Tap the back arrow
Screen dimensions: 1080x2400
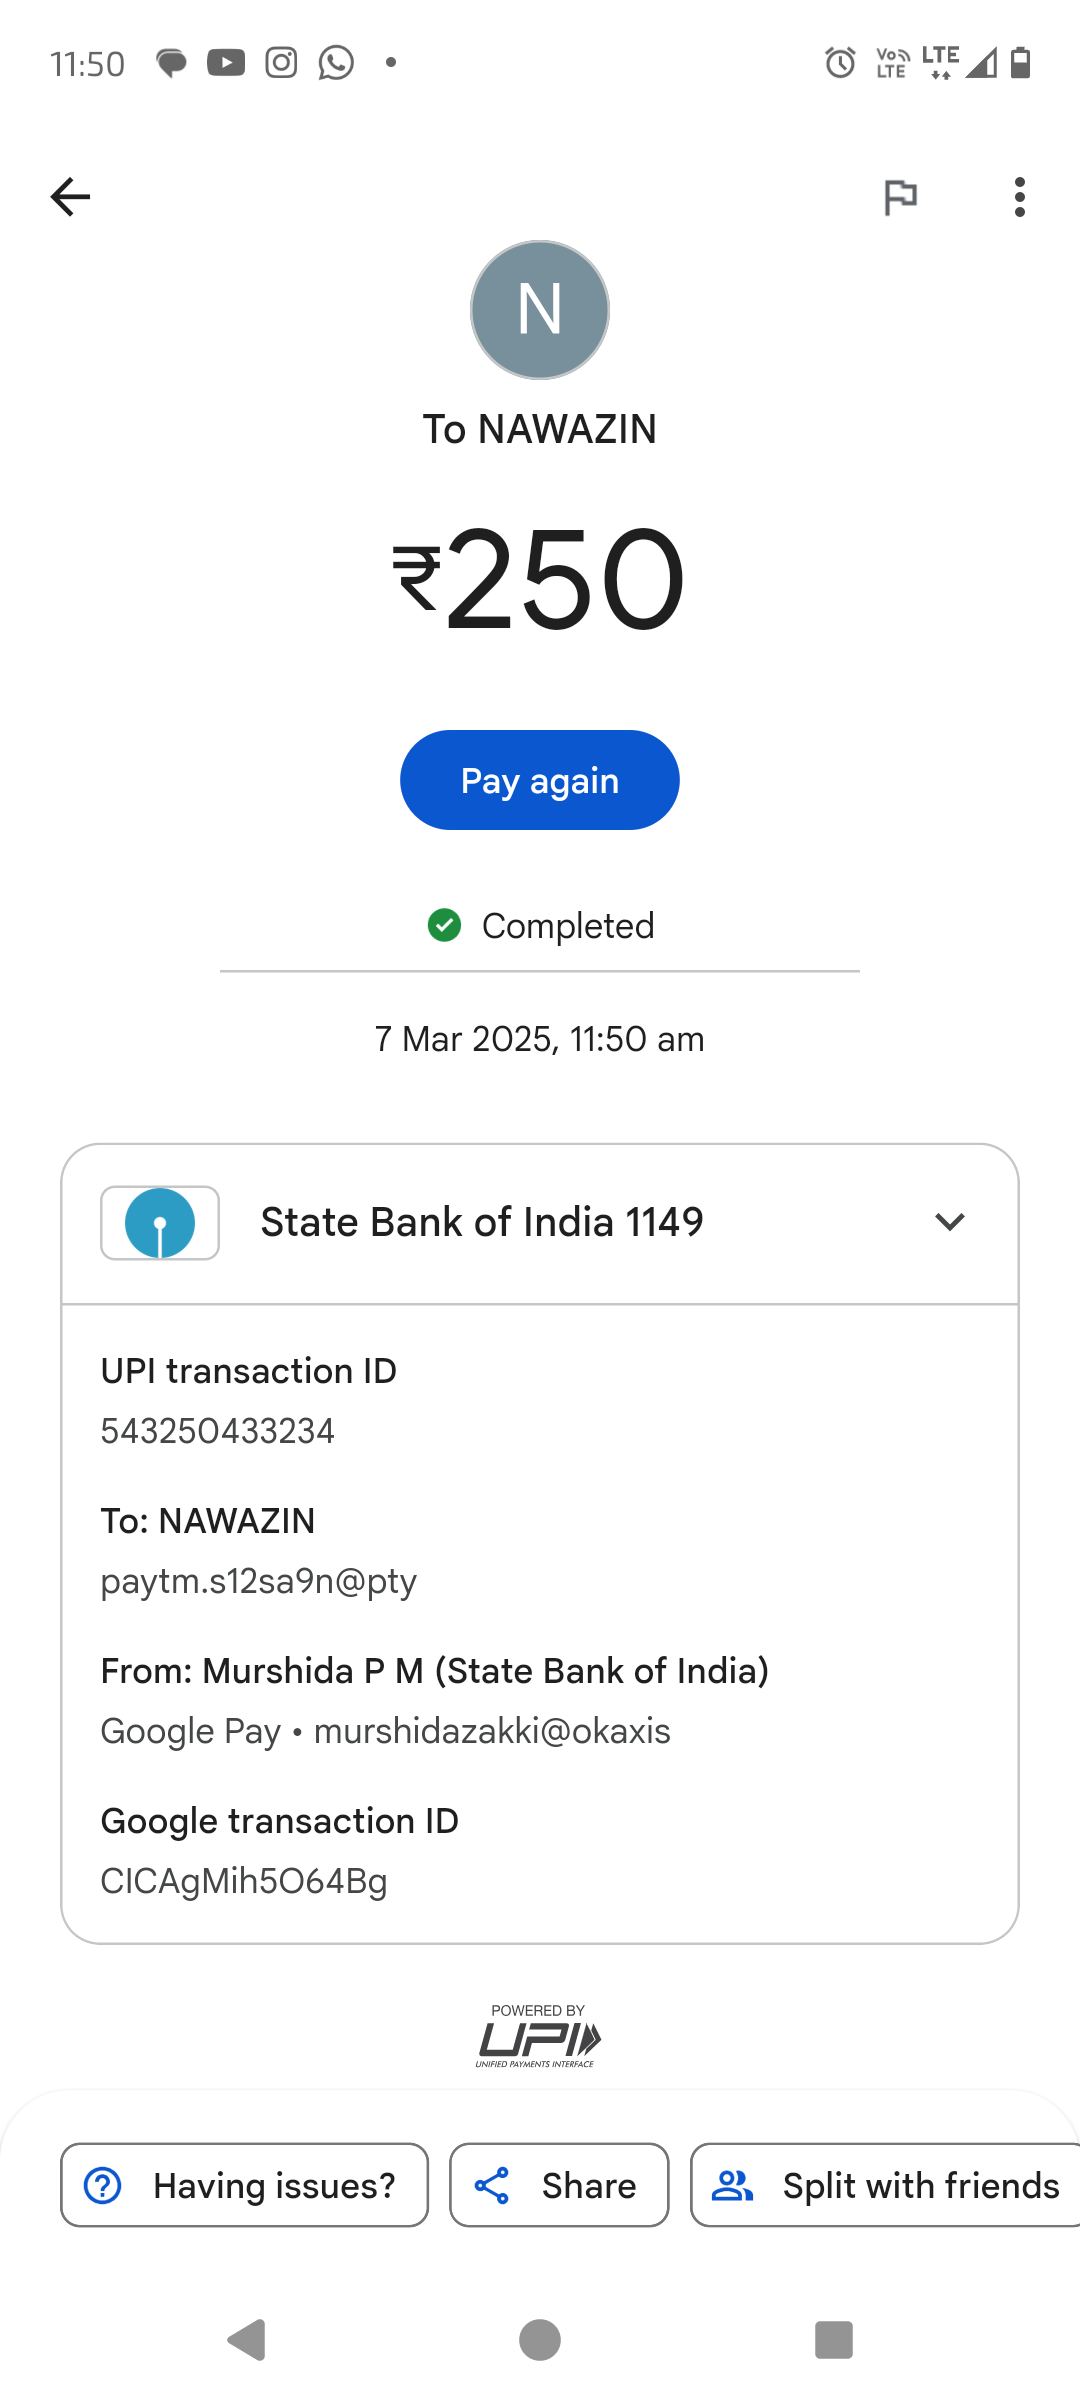point(70,197)
